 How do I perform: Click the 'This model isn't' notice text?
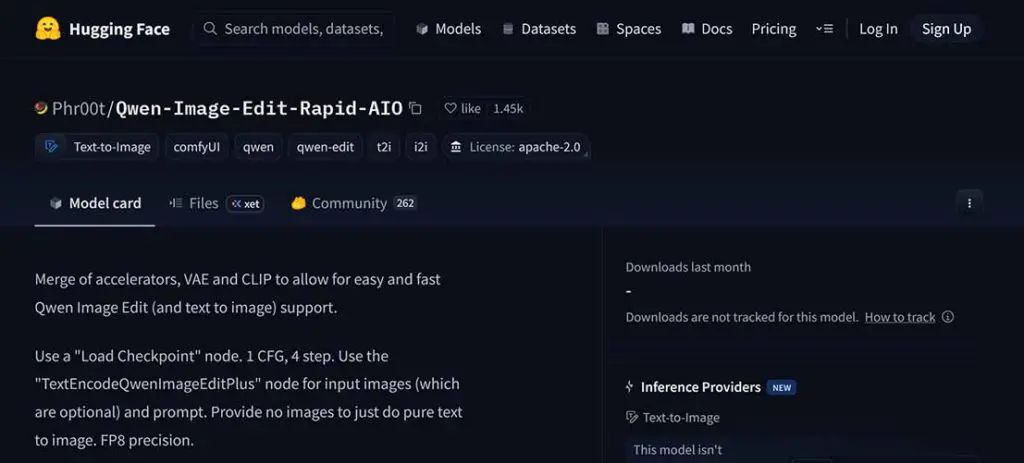click(x=678, y=450)
